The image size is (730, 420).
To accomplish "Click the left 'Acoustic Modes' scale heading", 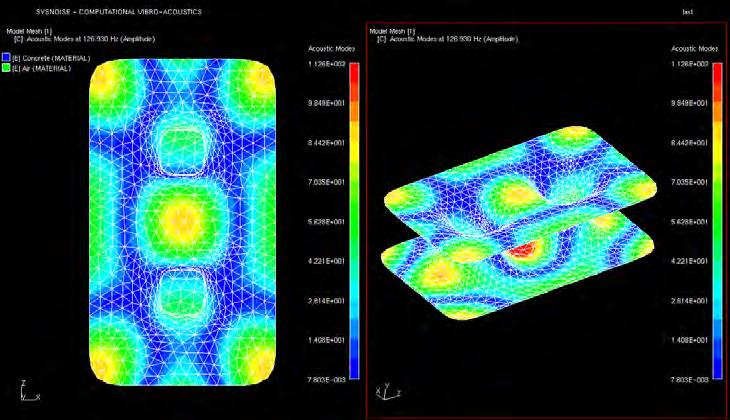I will click(x=331, y=49).
